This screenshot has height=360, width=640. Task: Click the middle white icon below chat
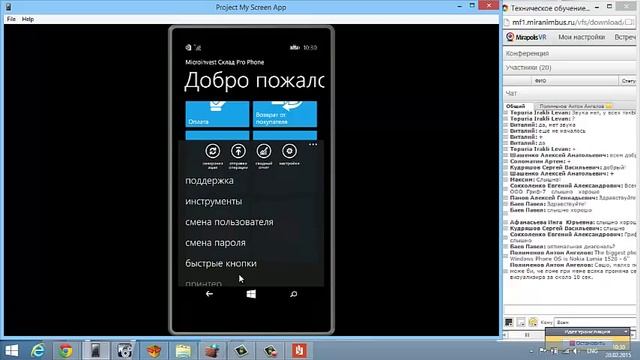point(521,322)
